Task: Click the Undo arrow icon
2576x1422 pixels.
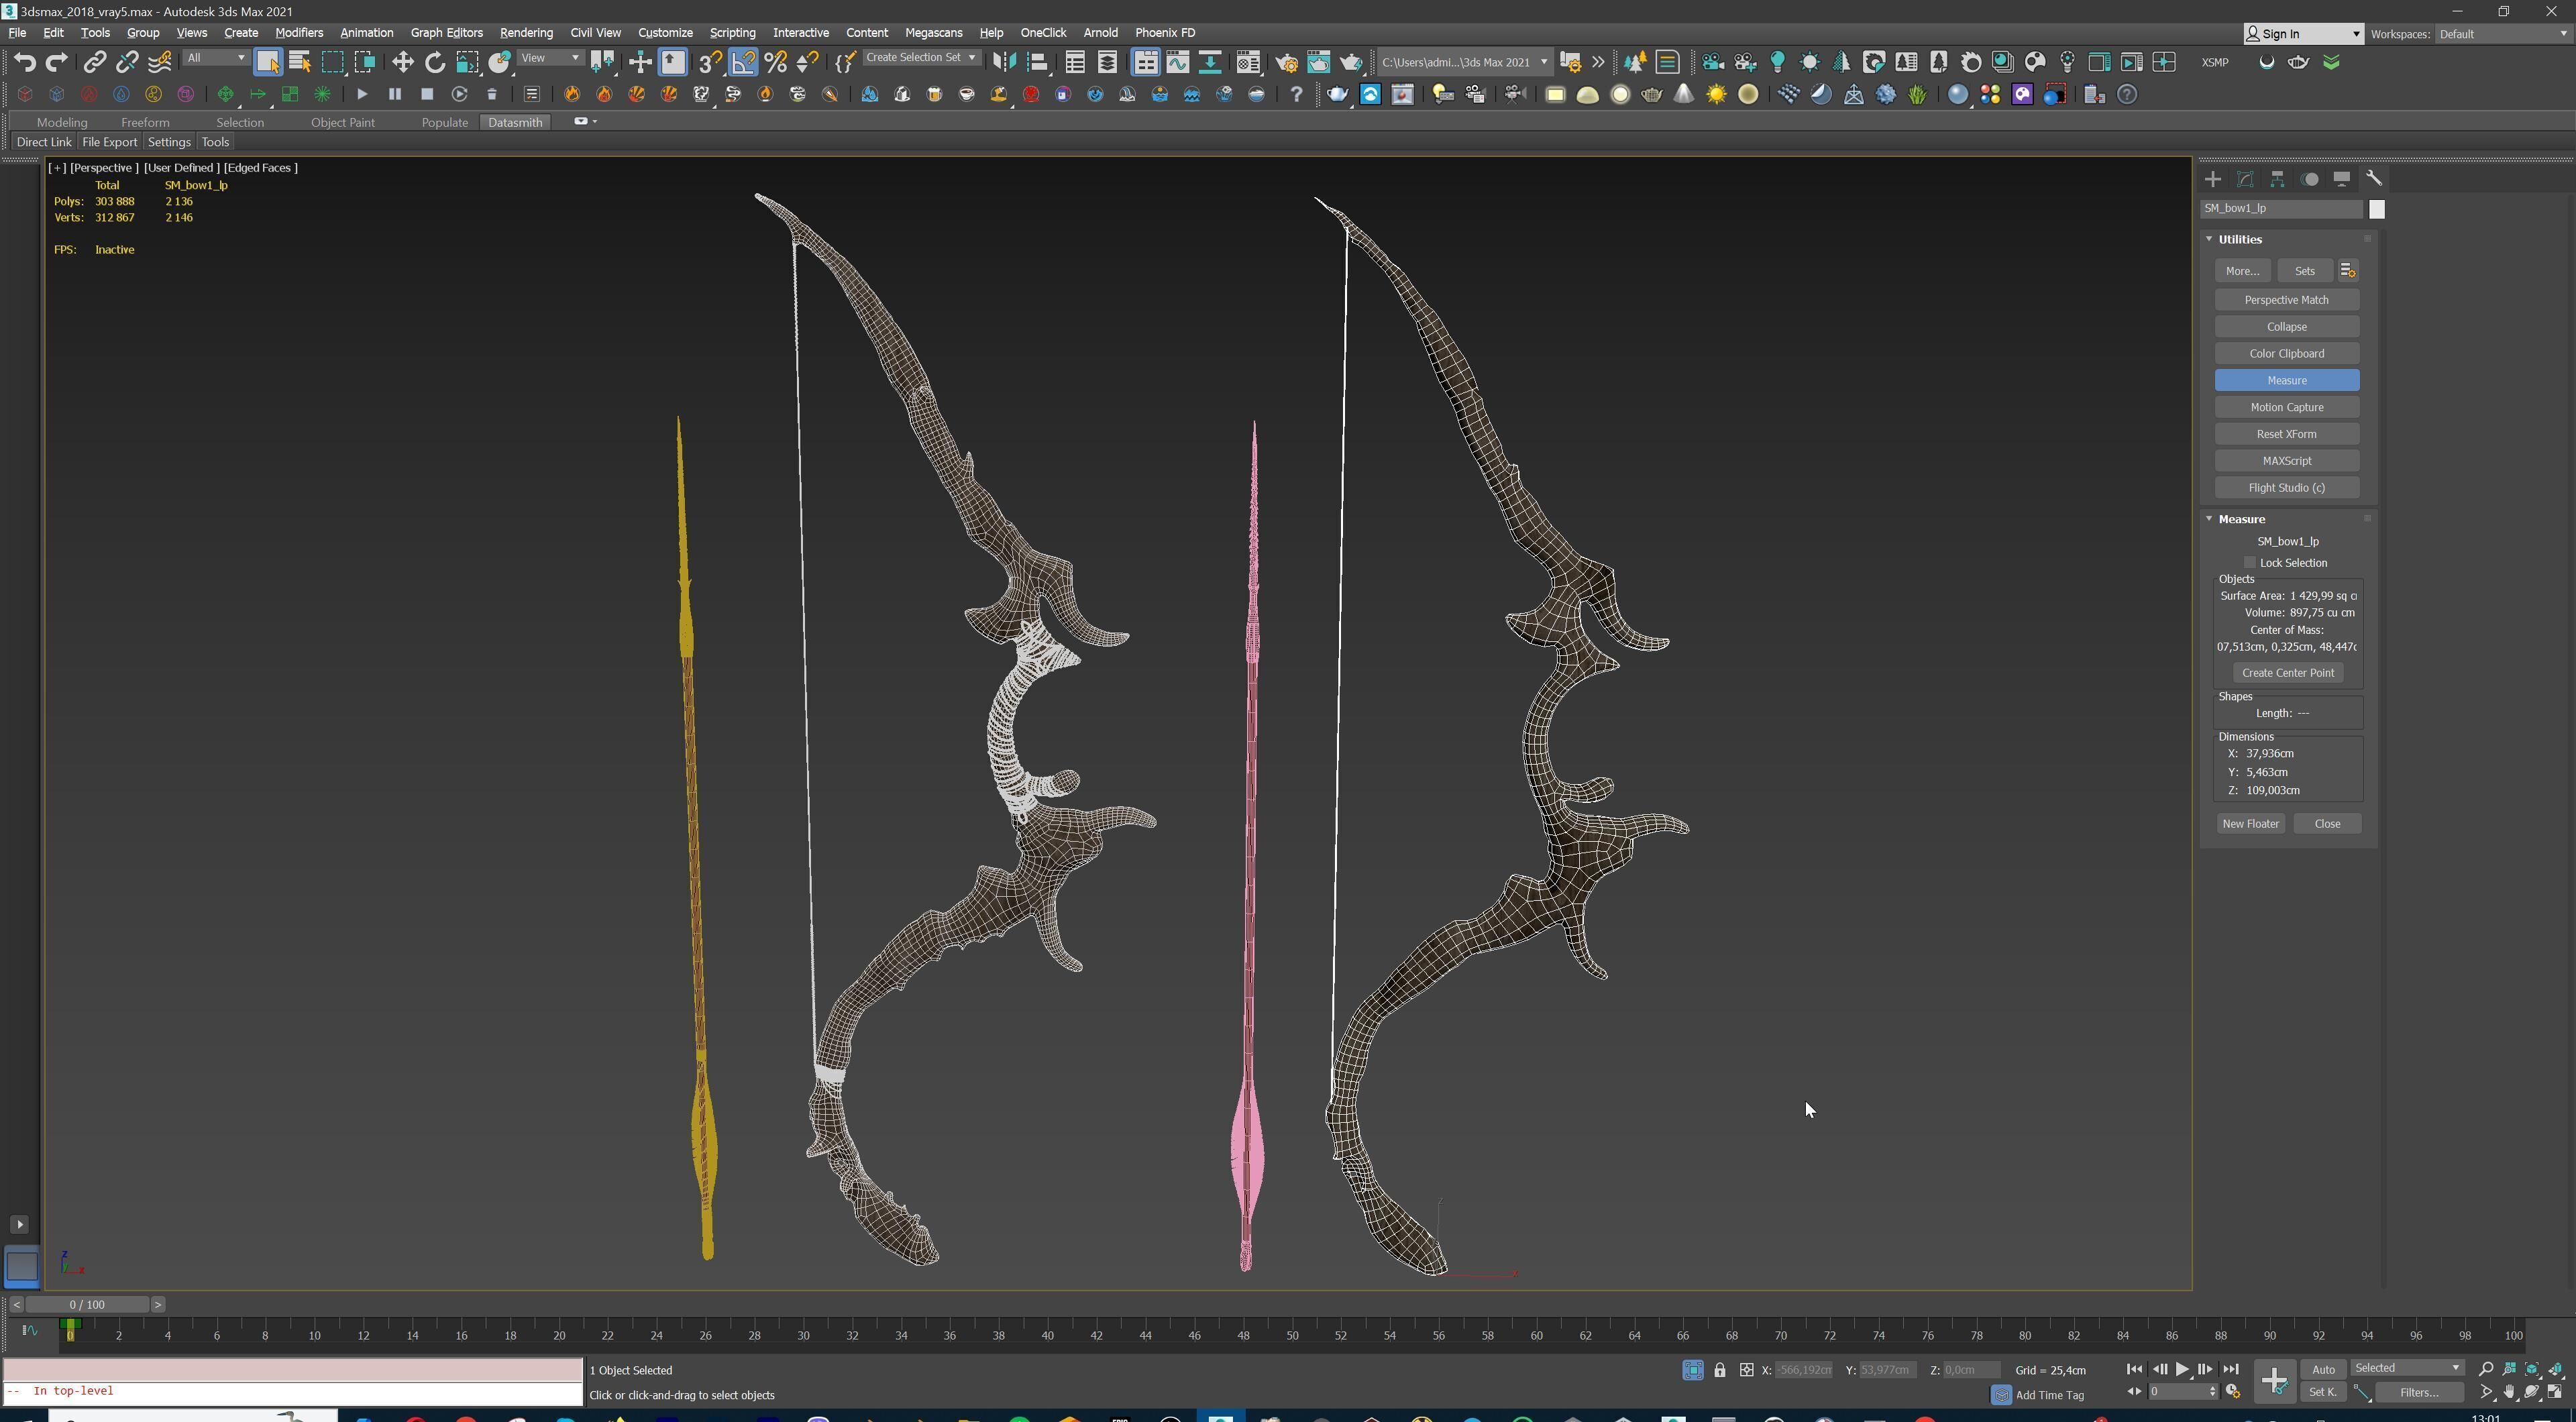Action: (x=24, y=62)
